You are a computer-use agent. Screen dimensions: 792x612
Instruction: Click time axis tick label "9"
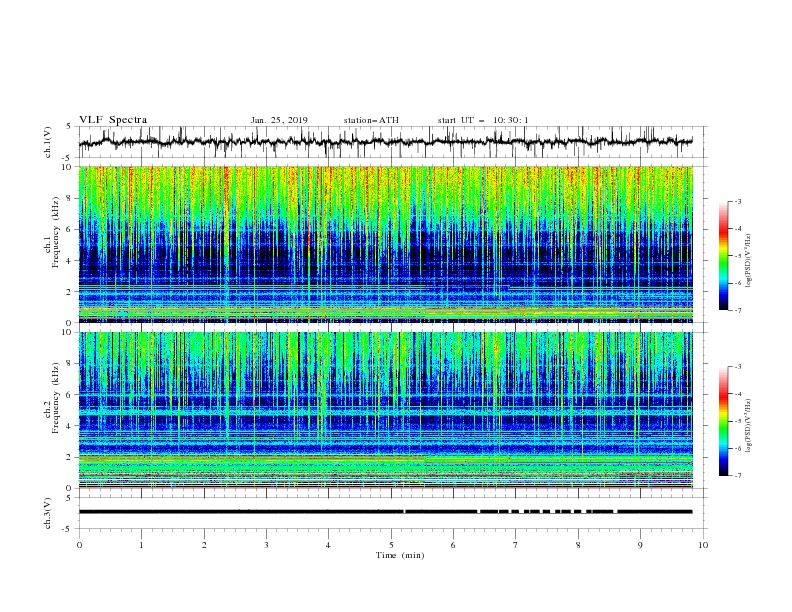(640, 545)
